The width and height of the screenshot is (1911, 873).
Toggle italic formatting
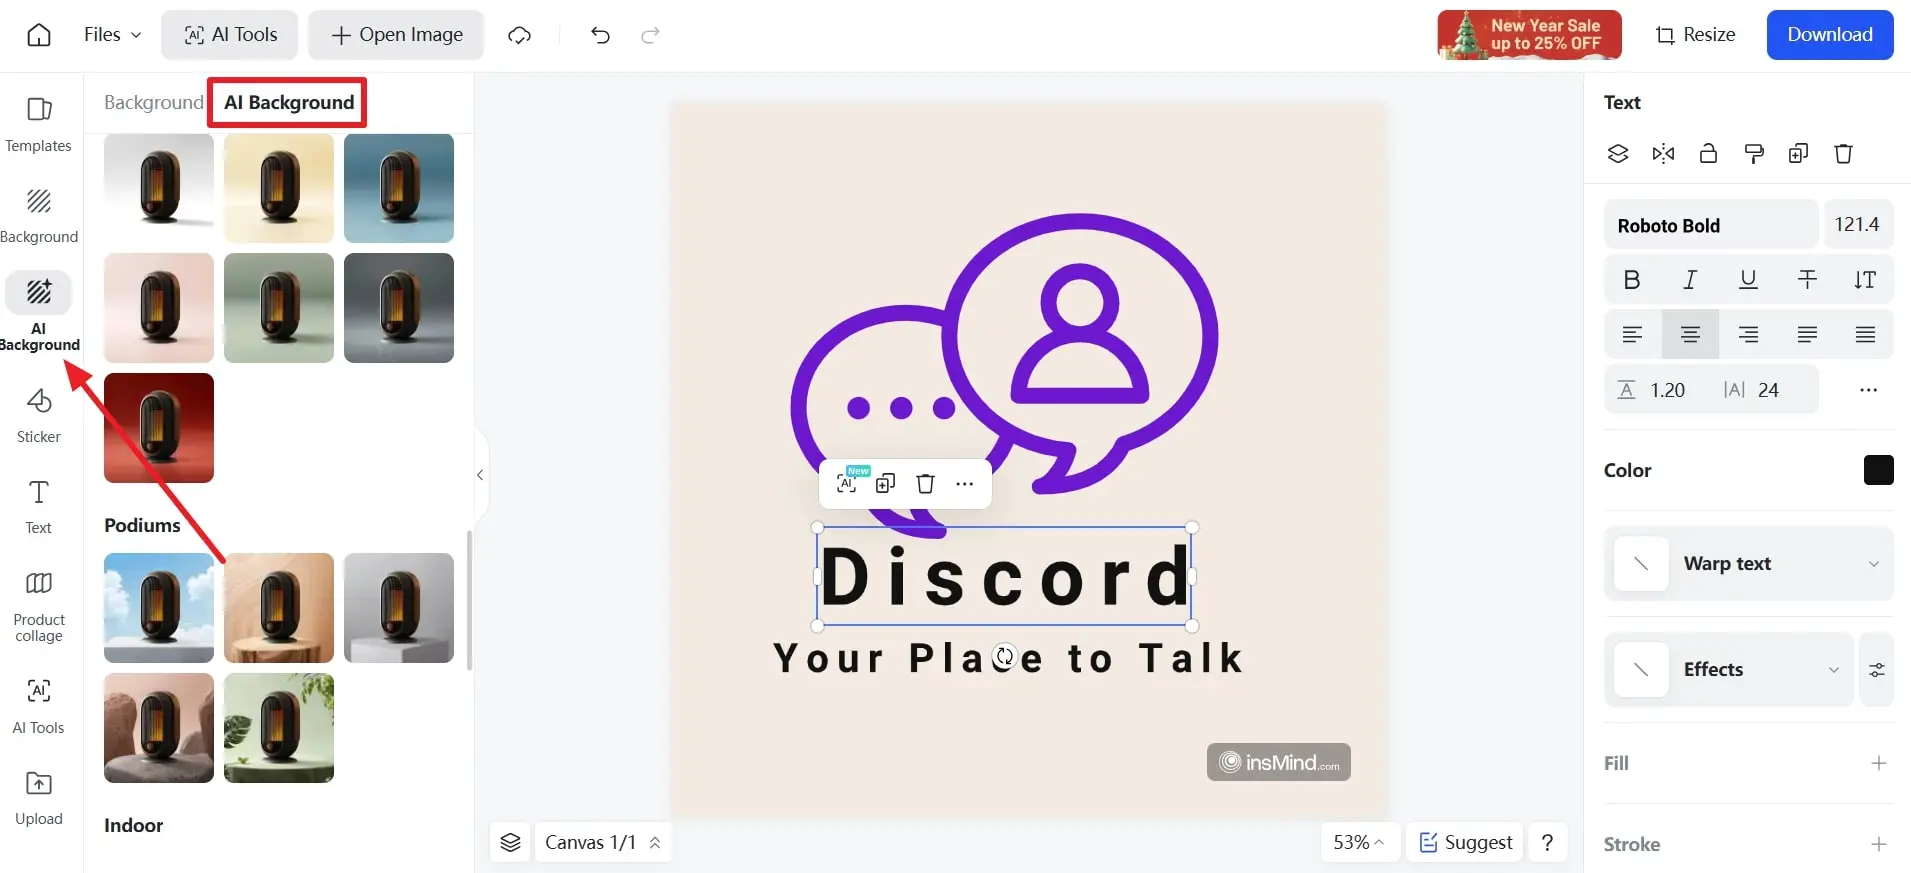[1690, 280]
